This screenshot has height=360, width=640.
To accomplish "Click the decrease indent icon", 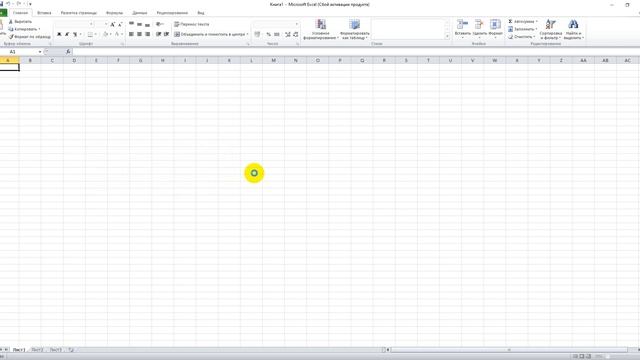I will pos(158,34).
